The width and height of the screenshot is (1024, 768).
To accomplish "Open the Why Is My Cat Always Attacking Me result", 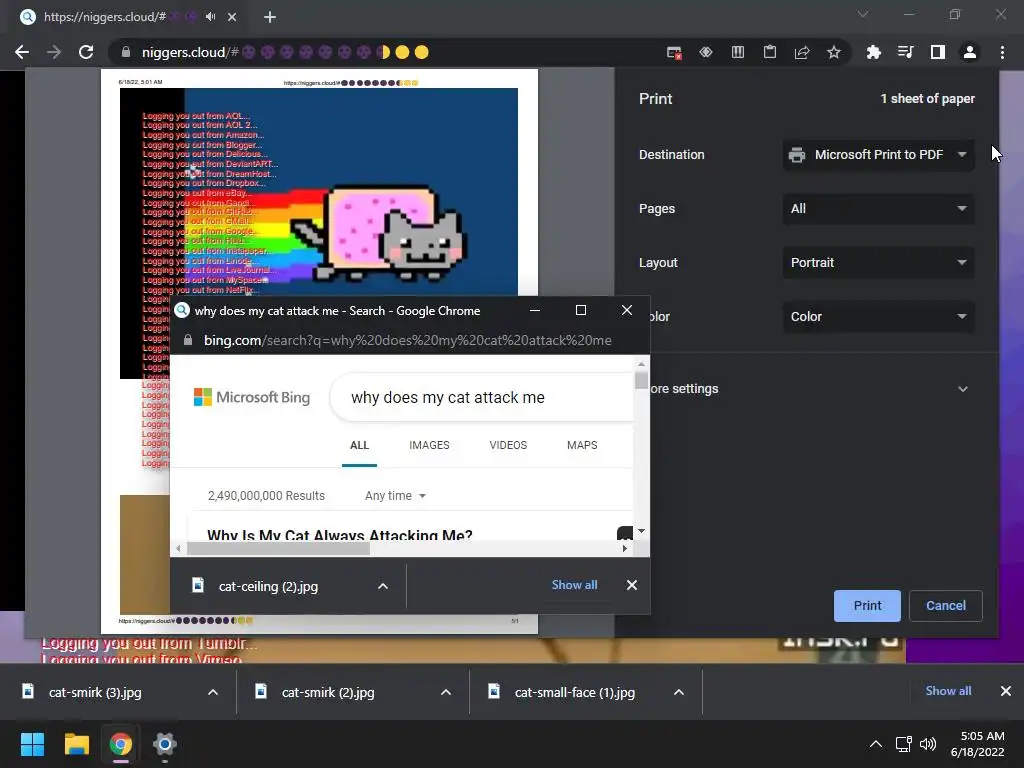I will click(340, 535).
